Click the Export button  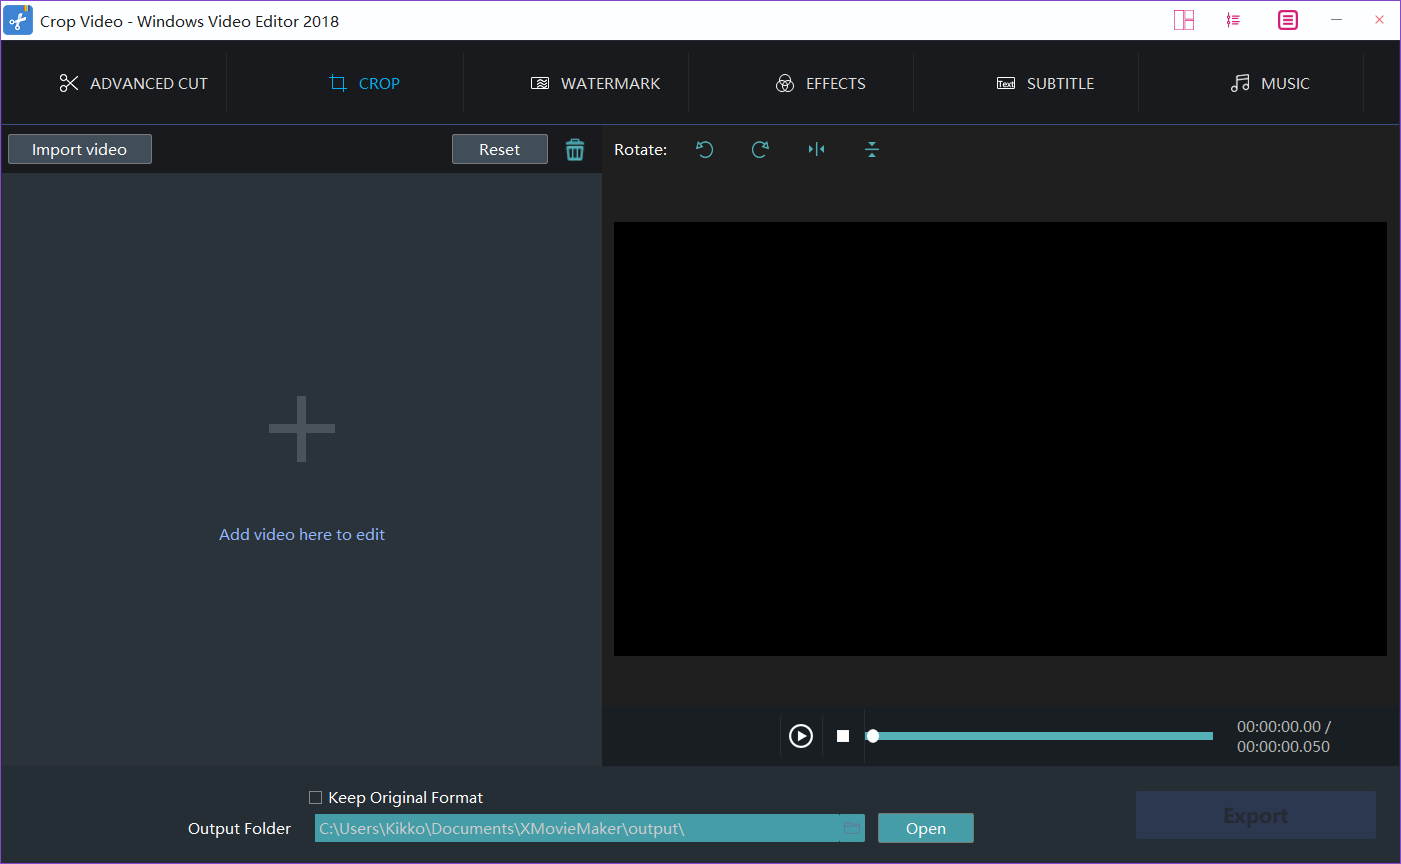[1256, 815]
